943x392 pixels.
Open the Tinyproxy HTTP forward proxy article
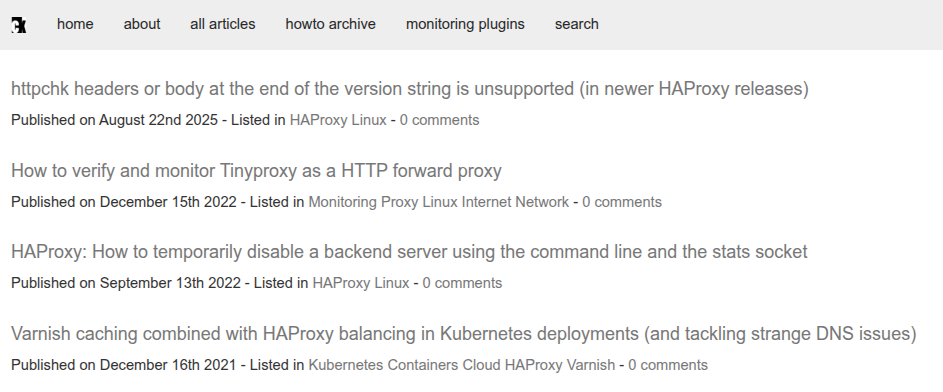256,171
